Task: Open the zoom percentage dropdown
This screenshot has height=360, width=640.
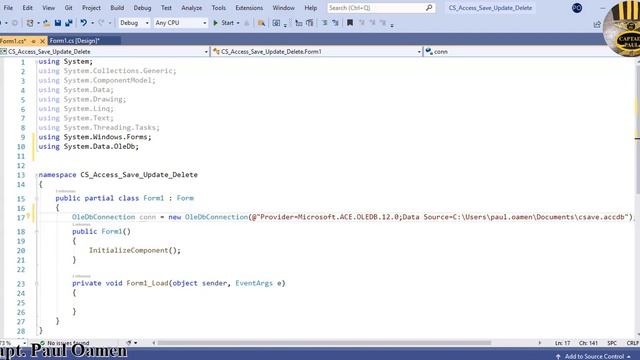Action: [x=24, y=343]
